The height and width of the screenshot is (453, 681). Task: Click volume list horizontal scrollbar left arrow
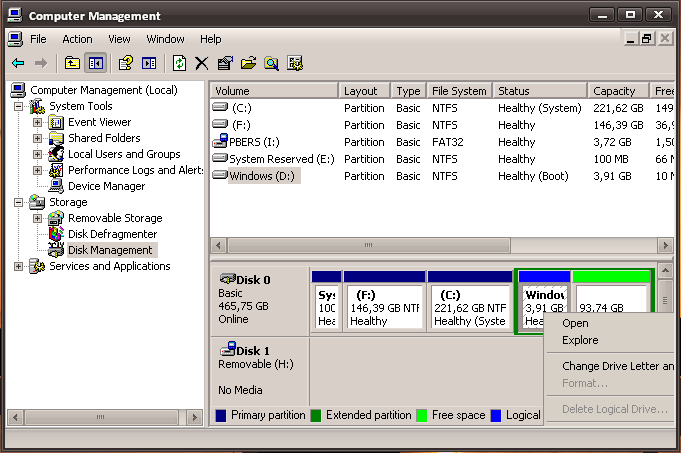tap(218, 245)
